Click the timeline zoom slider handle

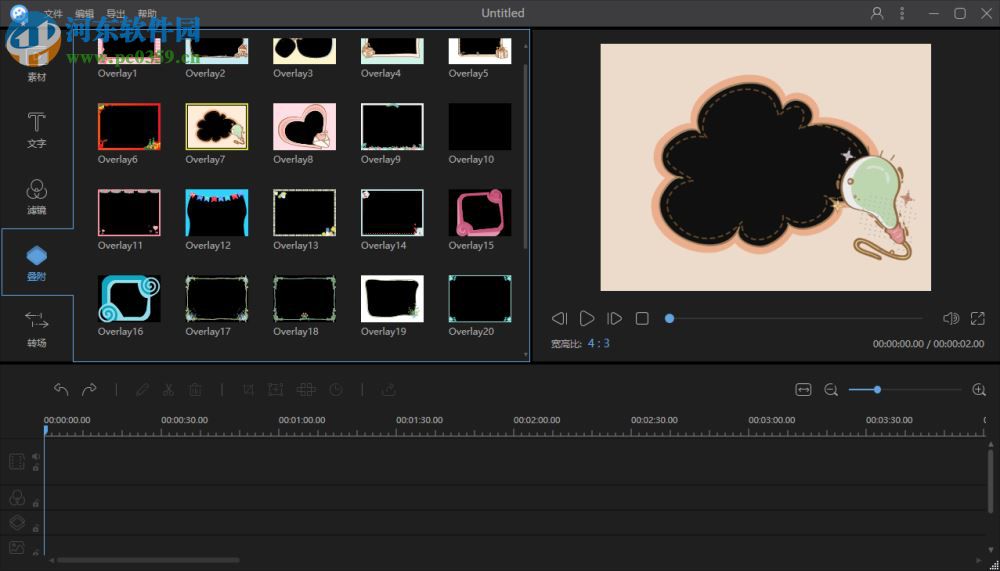point(877,390)
